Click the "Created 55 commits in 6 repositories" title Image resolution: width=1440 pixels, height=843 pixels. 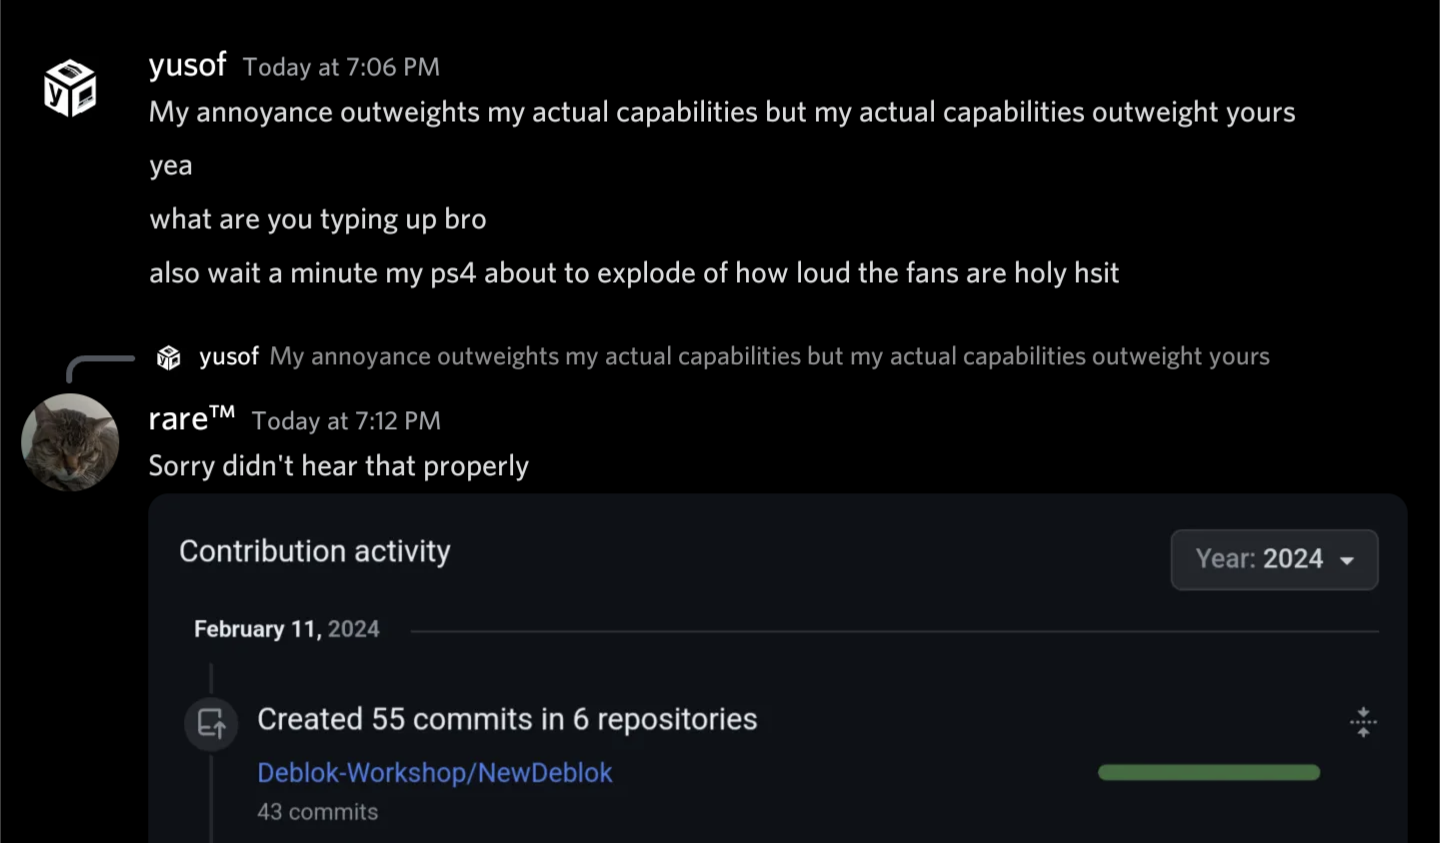[507, 719]
